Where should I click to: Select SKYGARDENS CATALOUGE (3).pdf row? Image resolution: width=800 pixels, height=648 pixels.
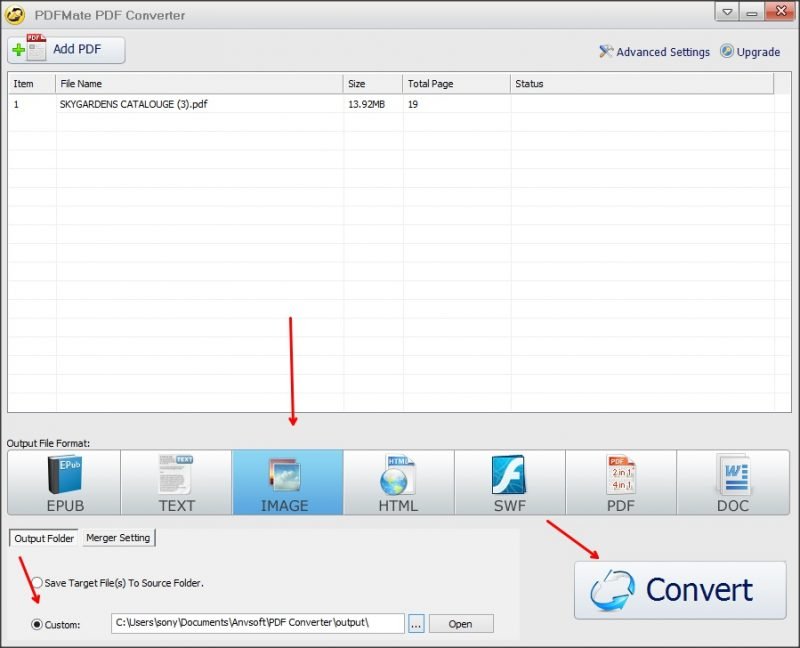[x=391, y=104]
